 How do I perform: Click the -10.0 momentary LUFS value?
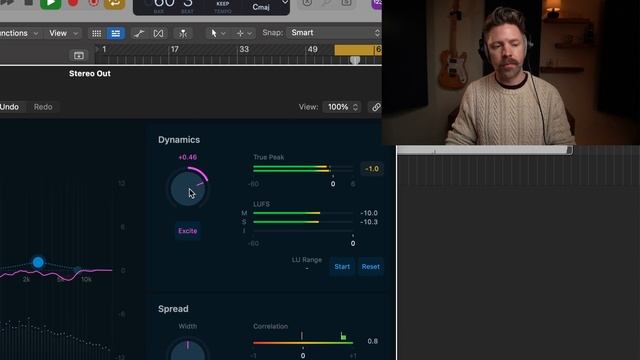pyautogui.click(x=369, y=213)
